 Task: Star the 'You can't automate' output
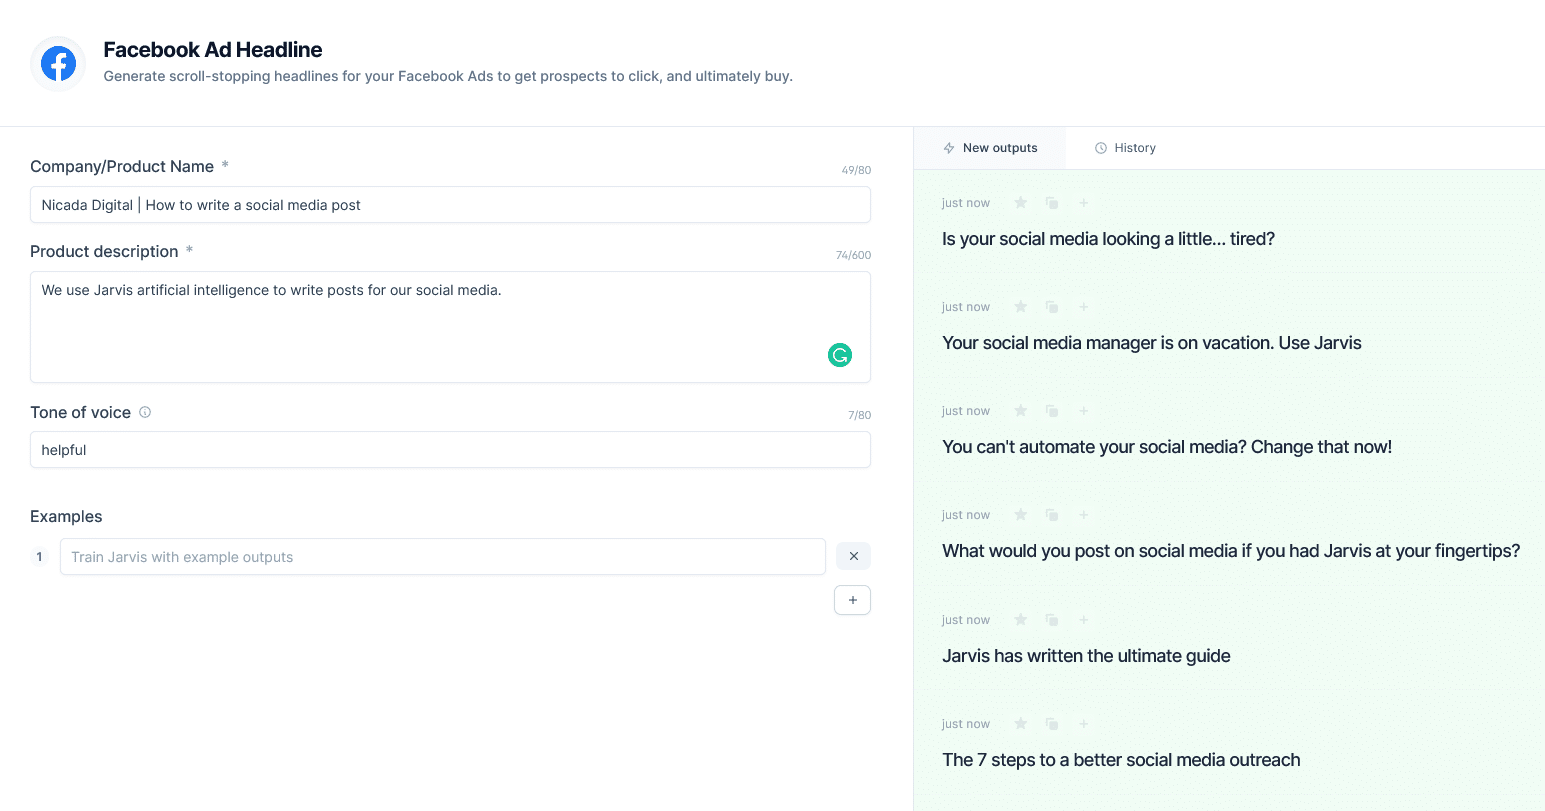pyautogui.click(x=1021, y=411)
